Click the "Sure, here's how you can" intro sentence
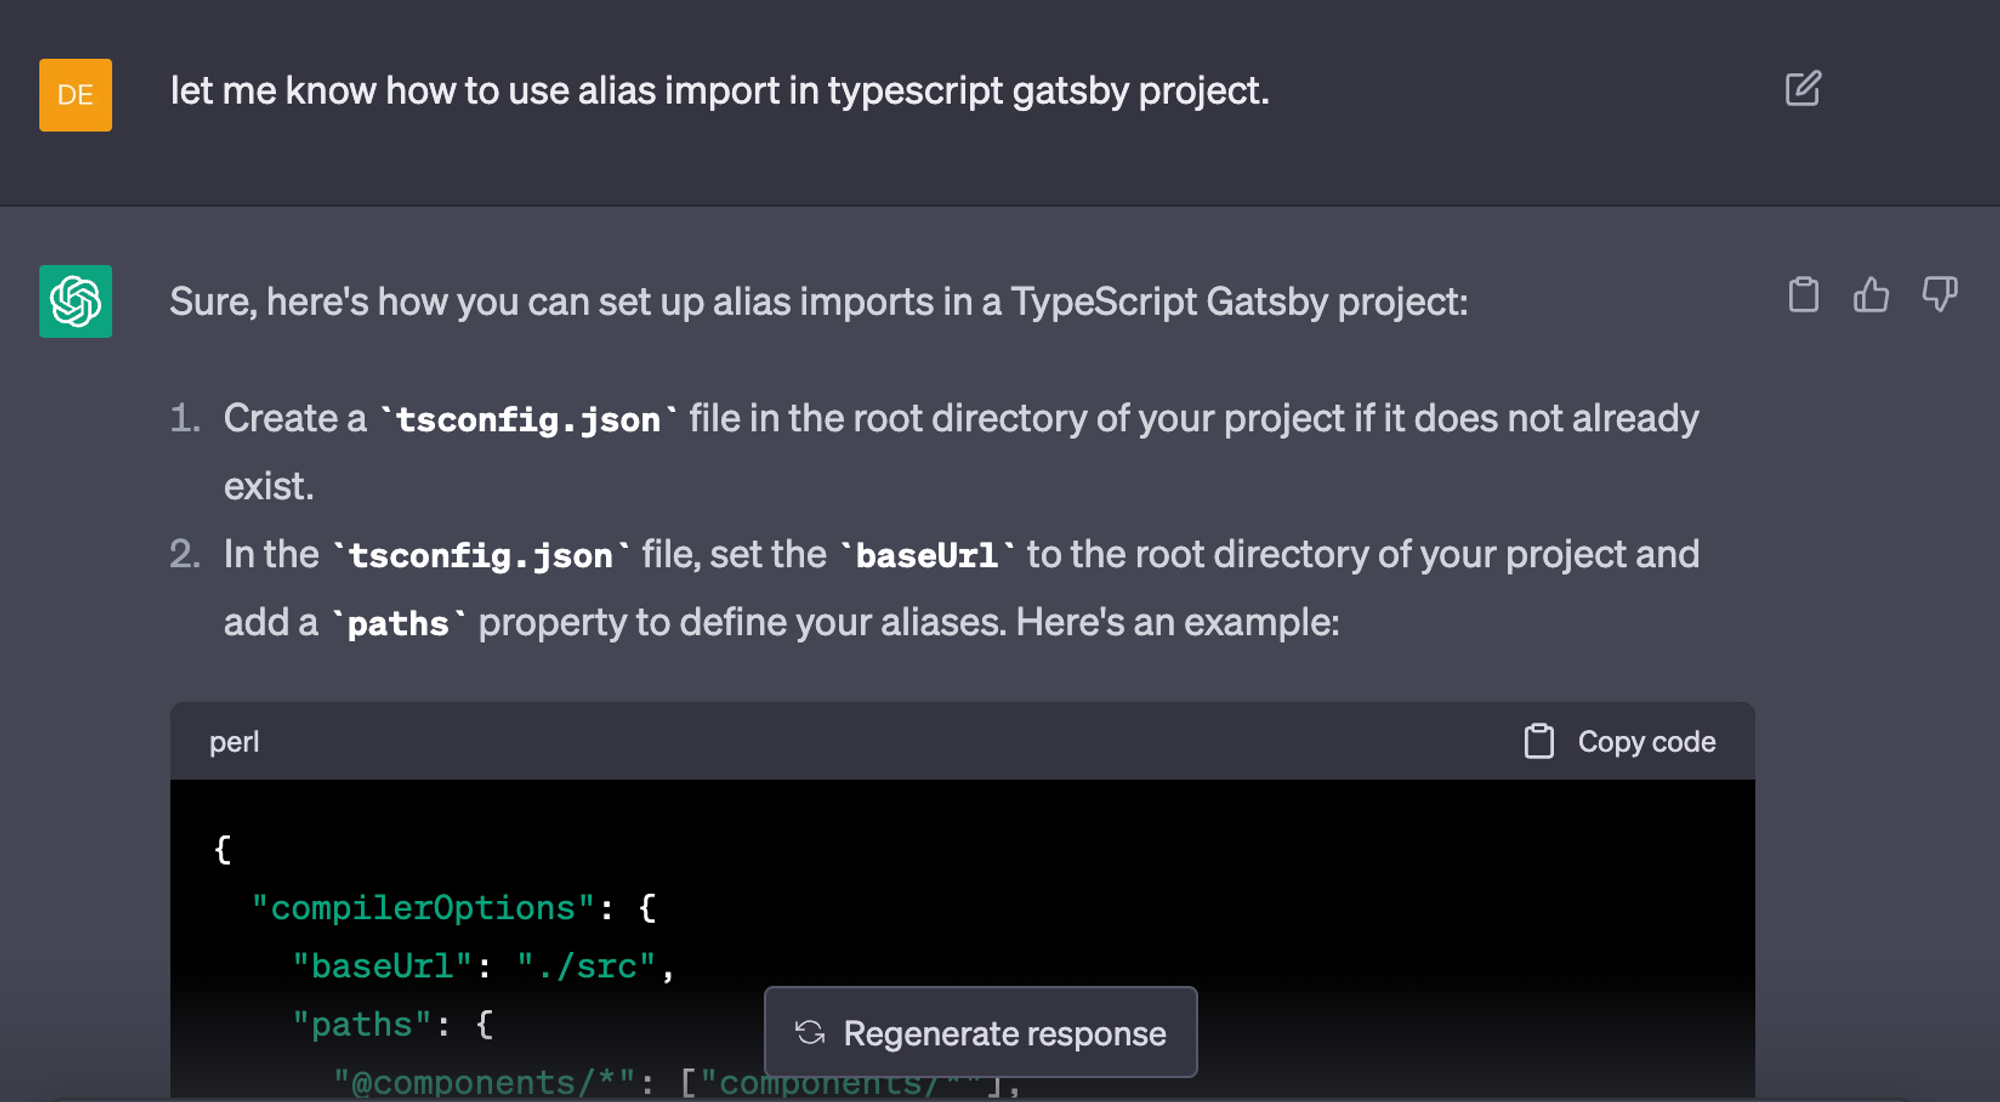 818,301
